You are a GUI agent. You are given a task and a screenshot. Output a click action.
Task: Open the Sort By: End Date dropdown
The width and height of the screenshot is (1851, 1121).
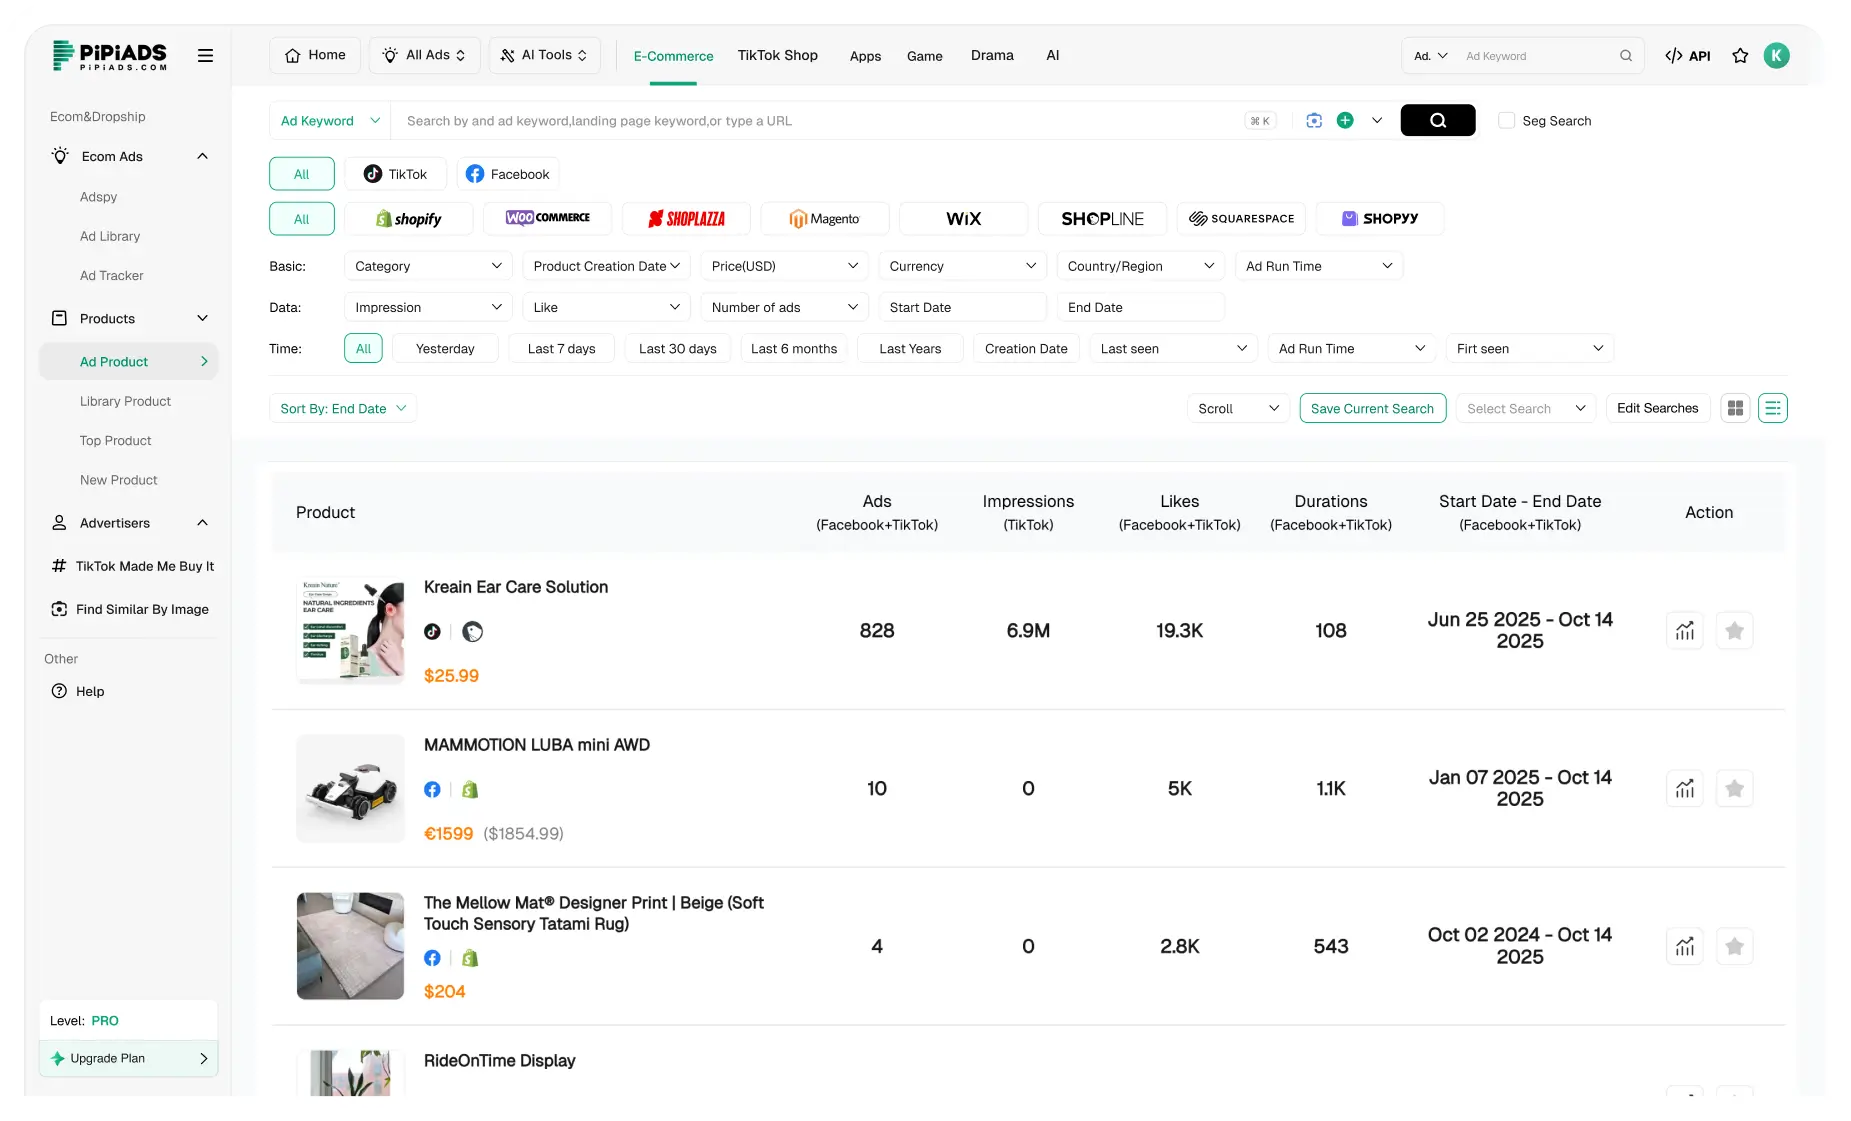[x=342, y=408]
